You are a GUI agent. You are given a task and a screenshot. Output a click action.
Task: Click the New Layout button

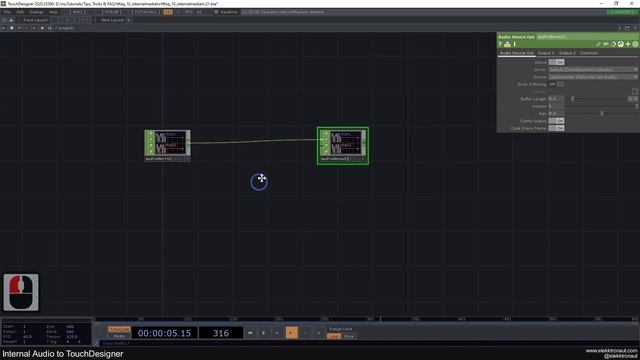click(111, 20)
